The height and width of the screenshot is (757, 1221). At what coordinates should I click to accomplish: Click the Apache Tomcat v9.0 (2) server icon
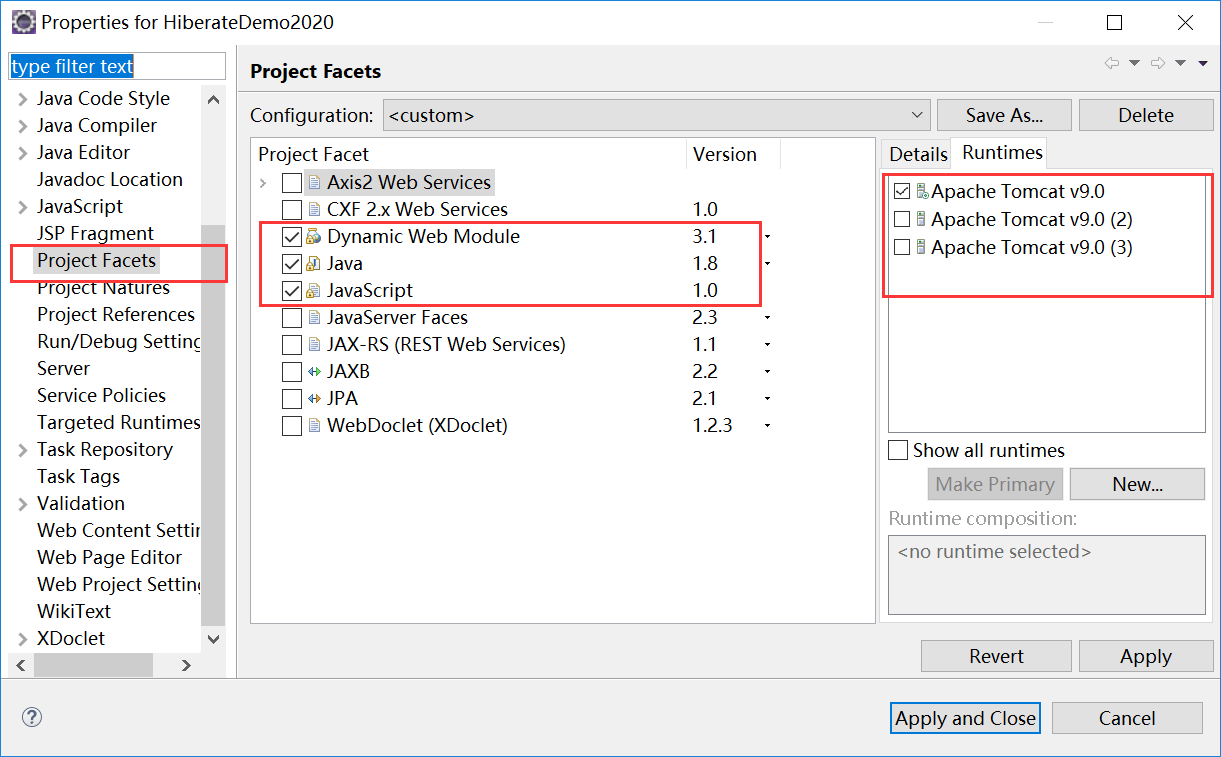point(920,219)
